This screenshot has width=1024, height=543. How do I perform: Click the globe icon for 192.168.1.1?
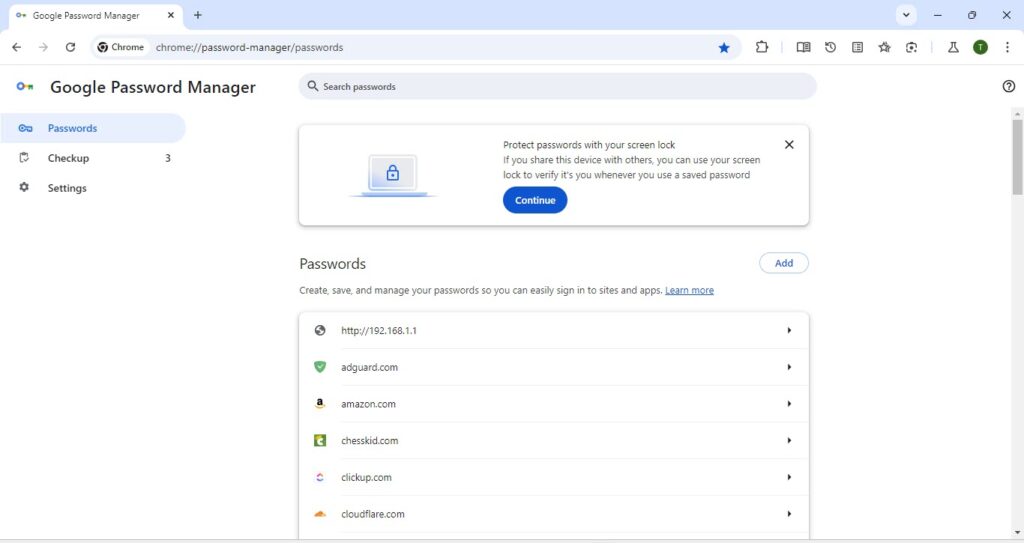pos(320,331)
